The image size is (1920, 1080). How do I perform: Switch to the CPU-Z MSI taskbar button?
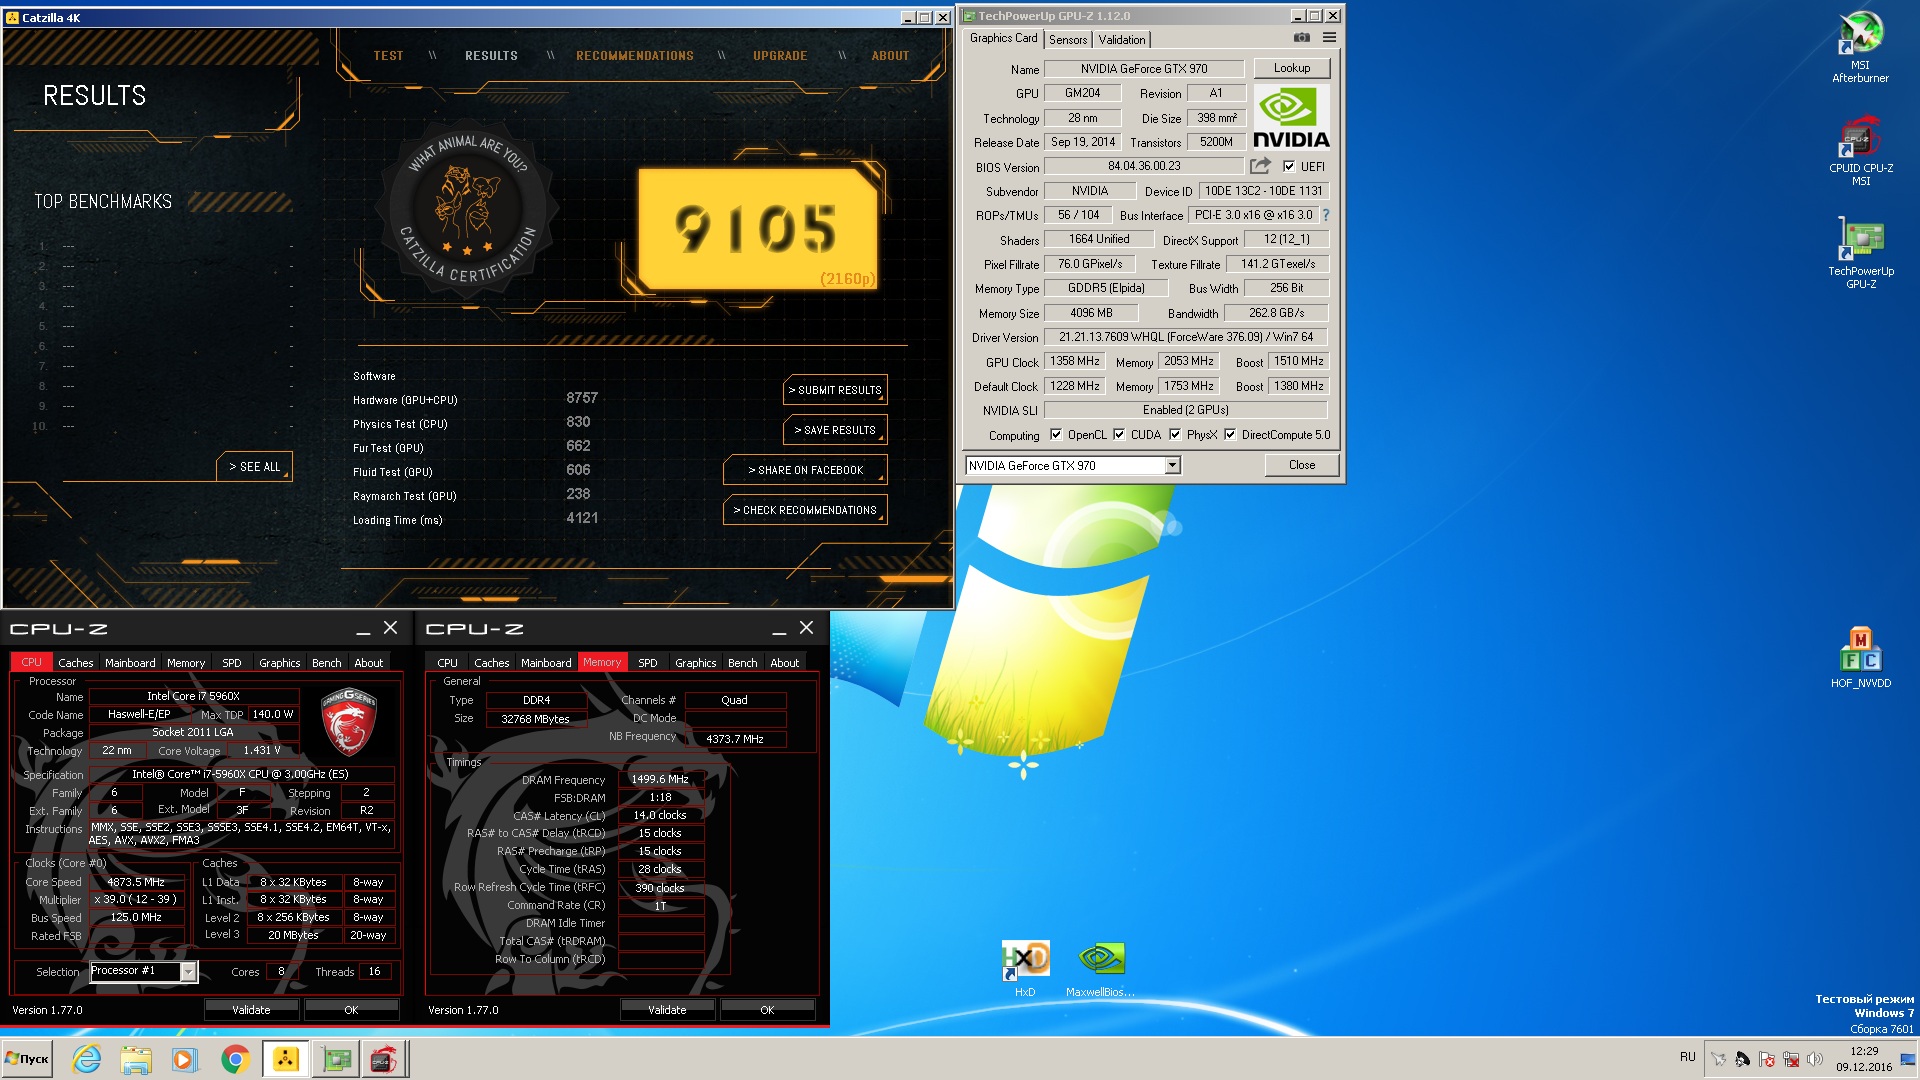click(384, 1059)
